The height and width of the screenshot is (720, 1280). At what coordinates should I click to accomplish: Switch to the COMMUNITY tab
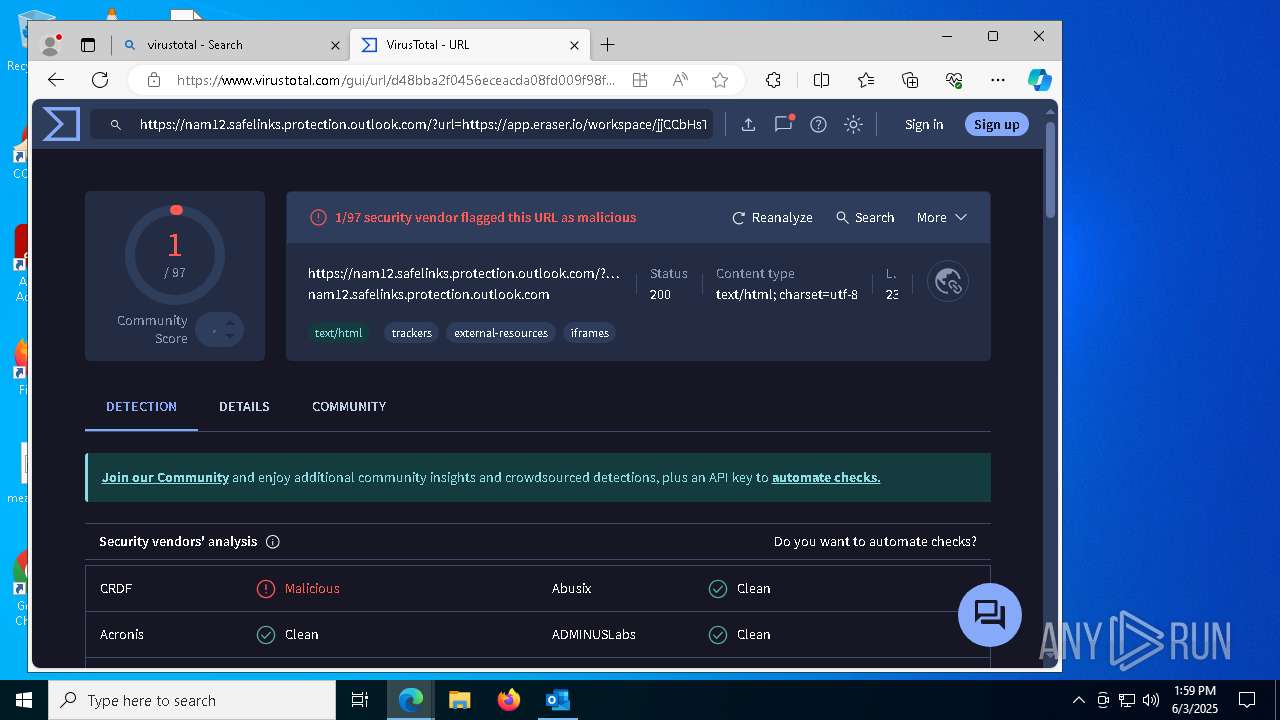(349, 406)
